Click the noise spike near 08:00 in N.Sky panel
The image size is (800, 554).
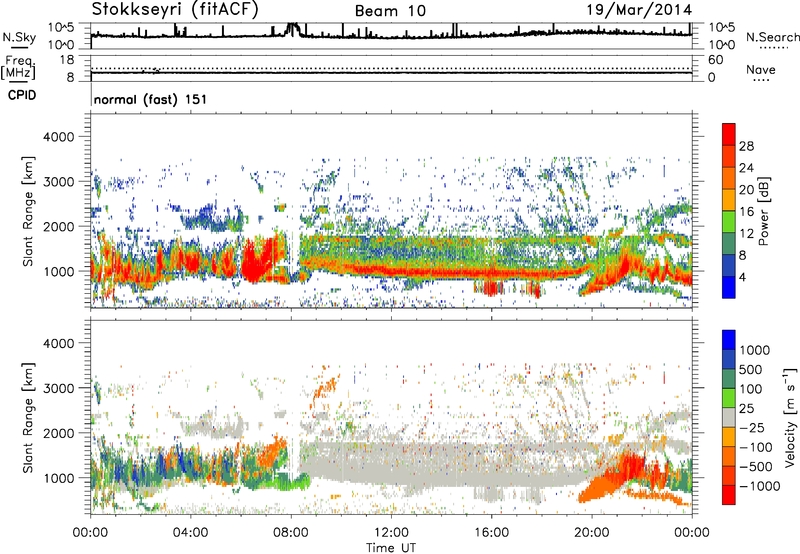[293, 29]
